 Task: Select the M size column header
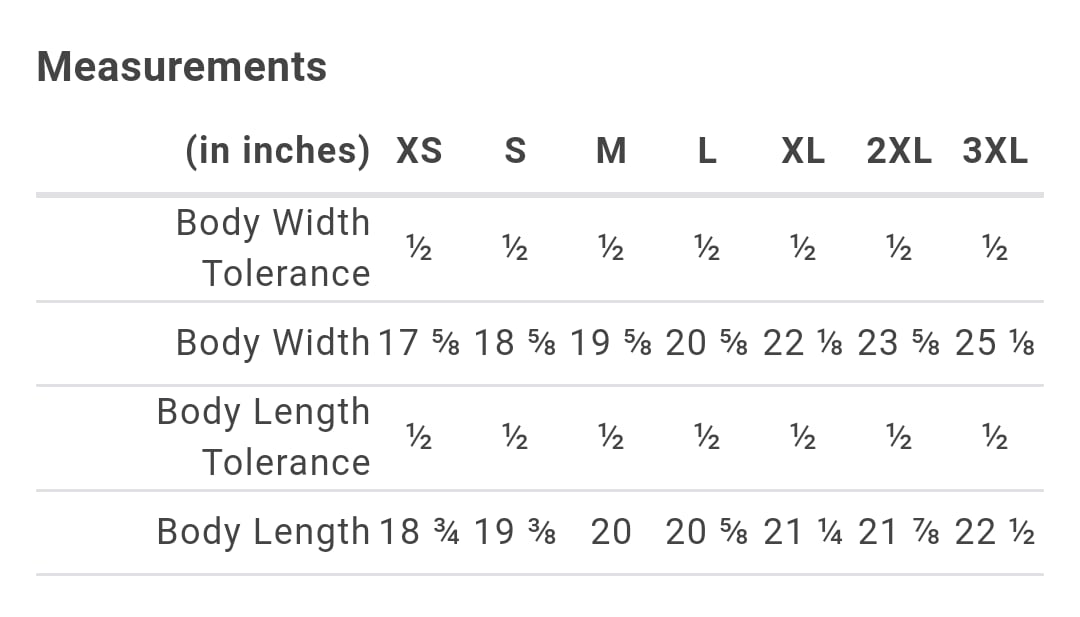click(x=611, y=151)
